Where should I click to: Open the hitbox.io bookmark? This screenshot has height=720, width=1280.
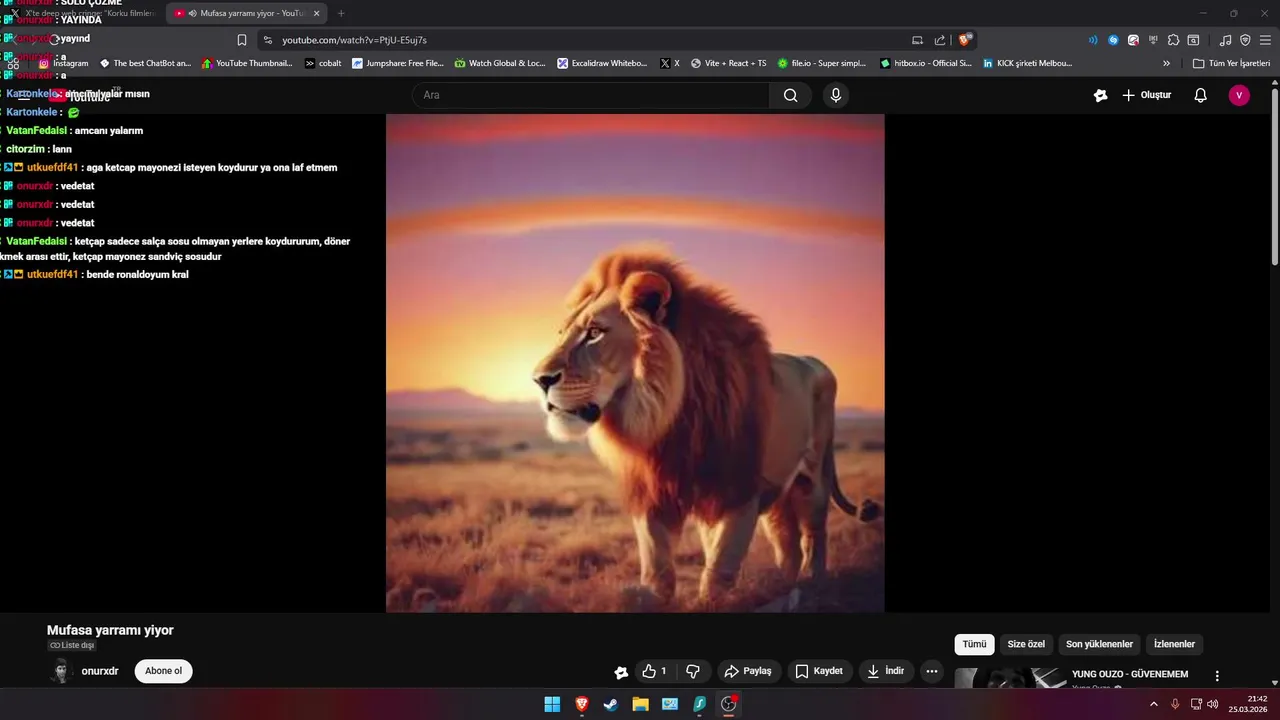click(925, 63)
